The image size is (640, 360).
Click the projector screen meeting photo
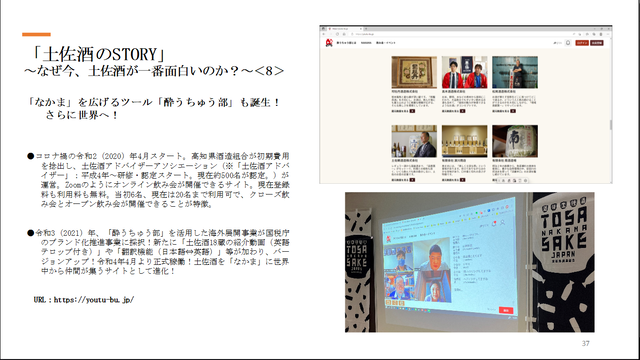(x=469, y=262)
